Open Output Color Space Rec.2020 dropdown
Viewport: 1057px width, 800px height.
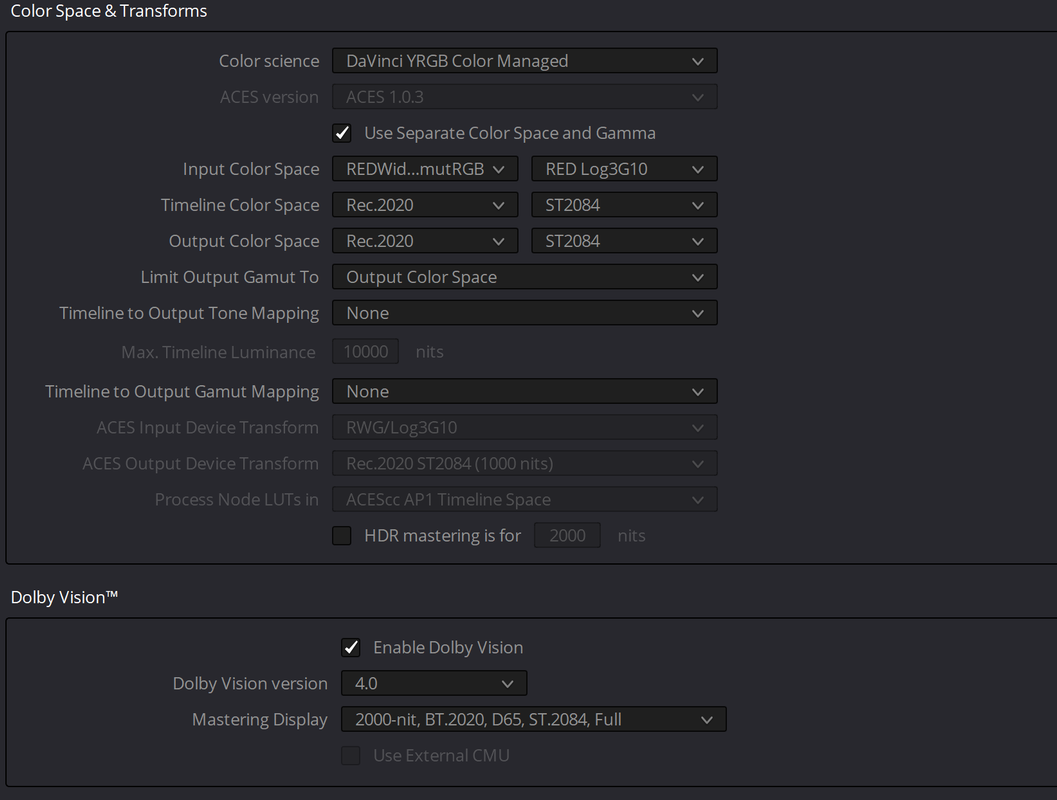[x=425, y=241]
